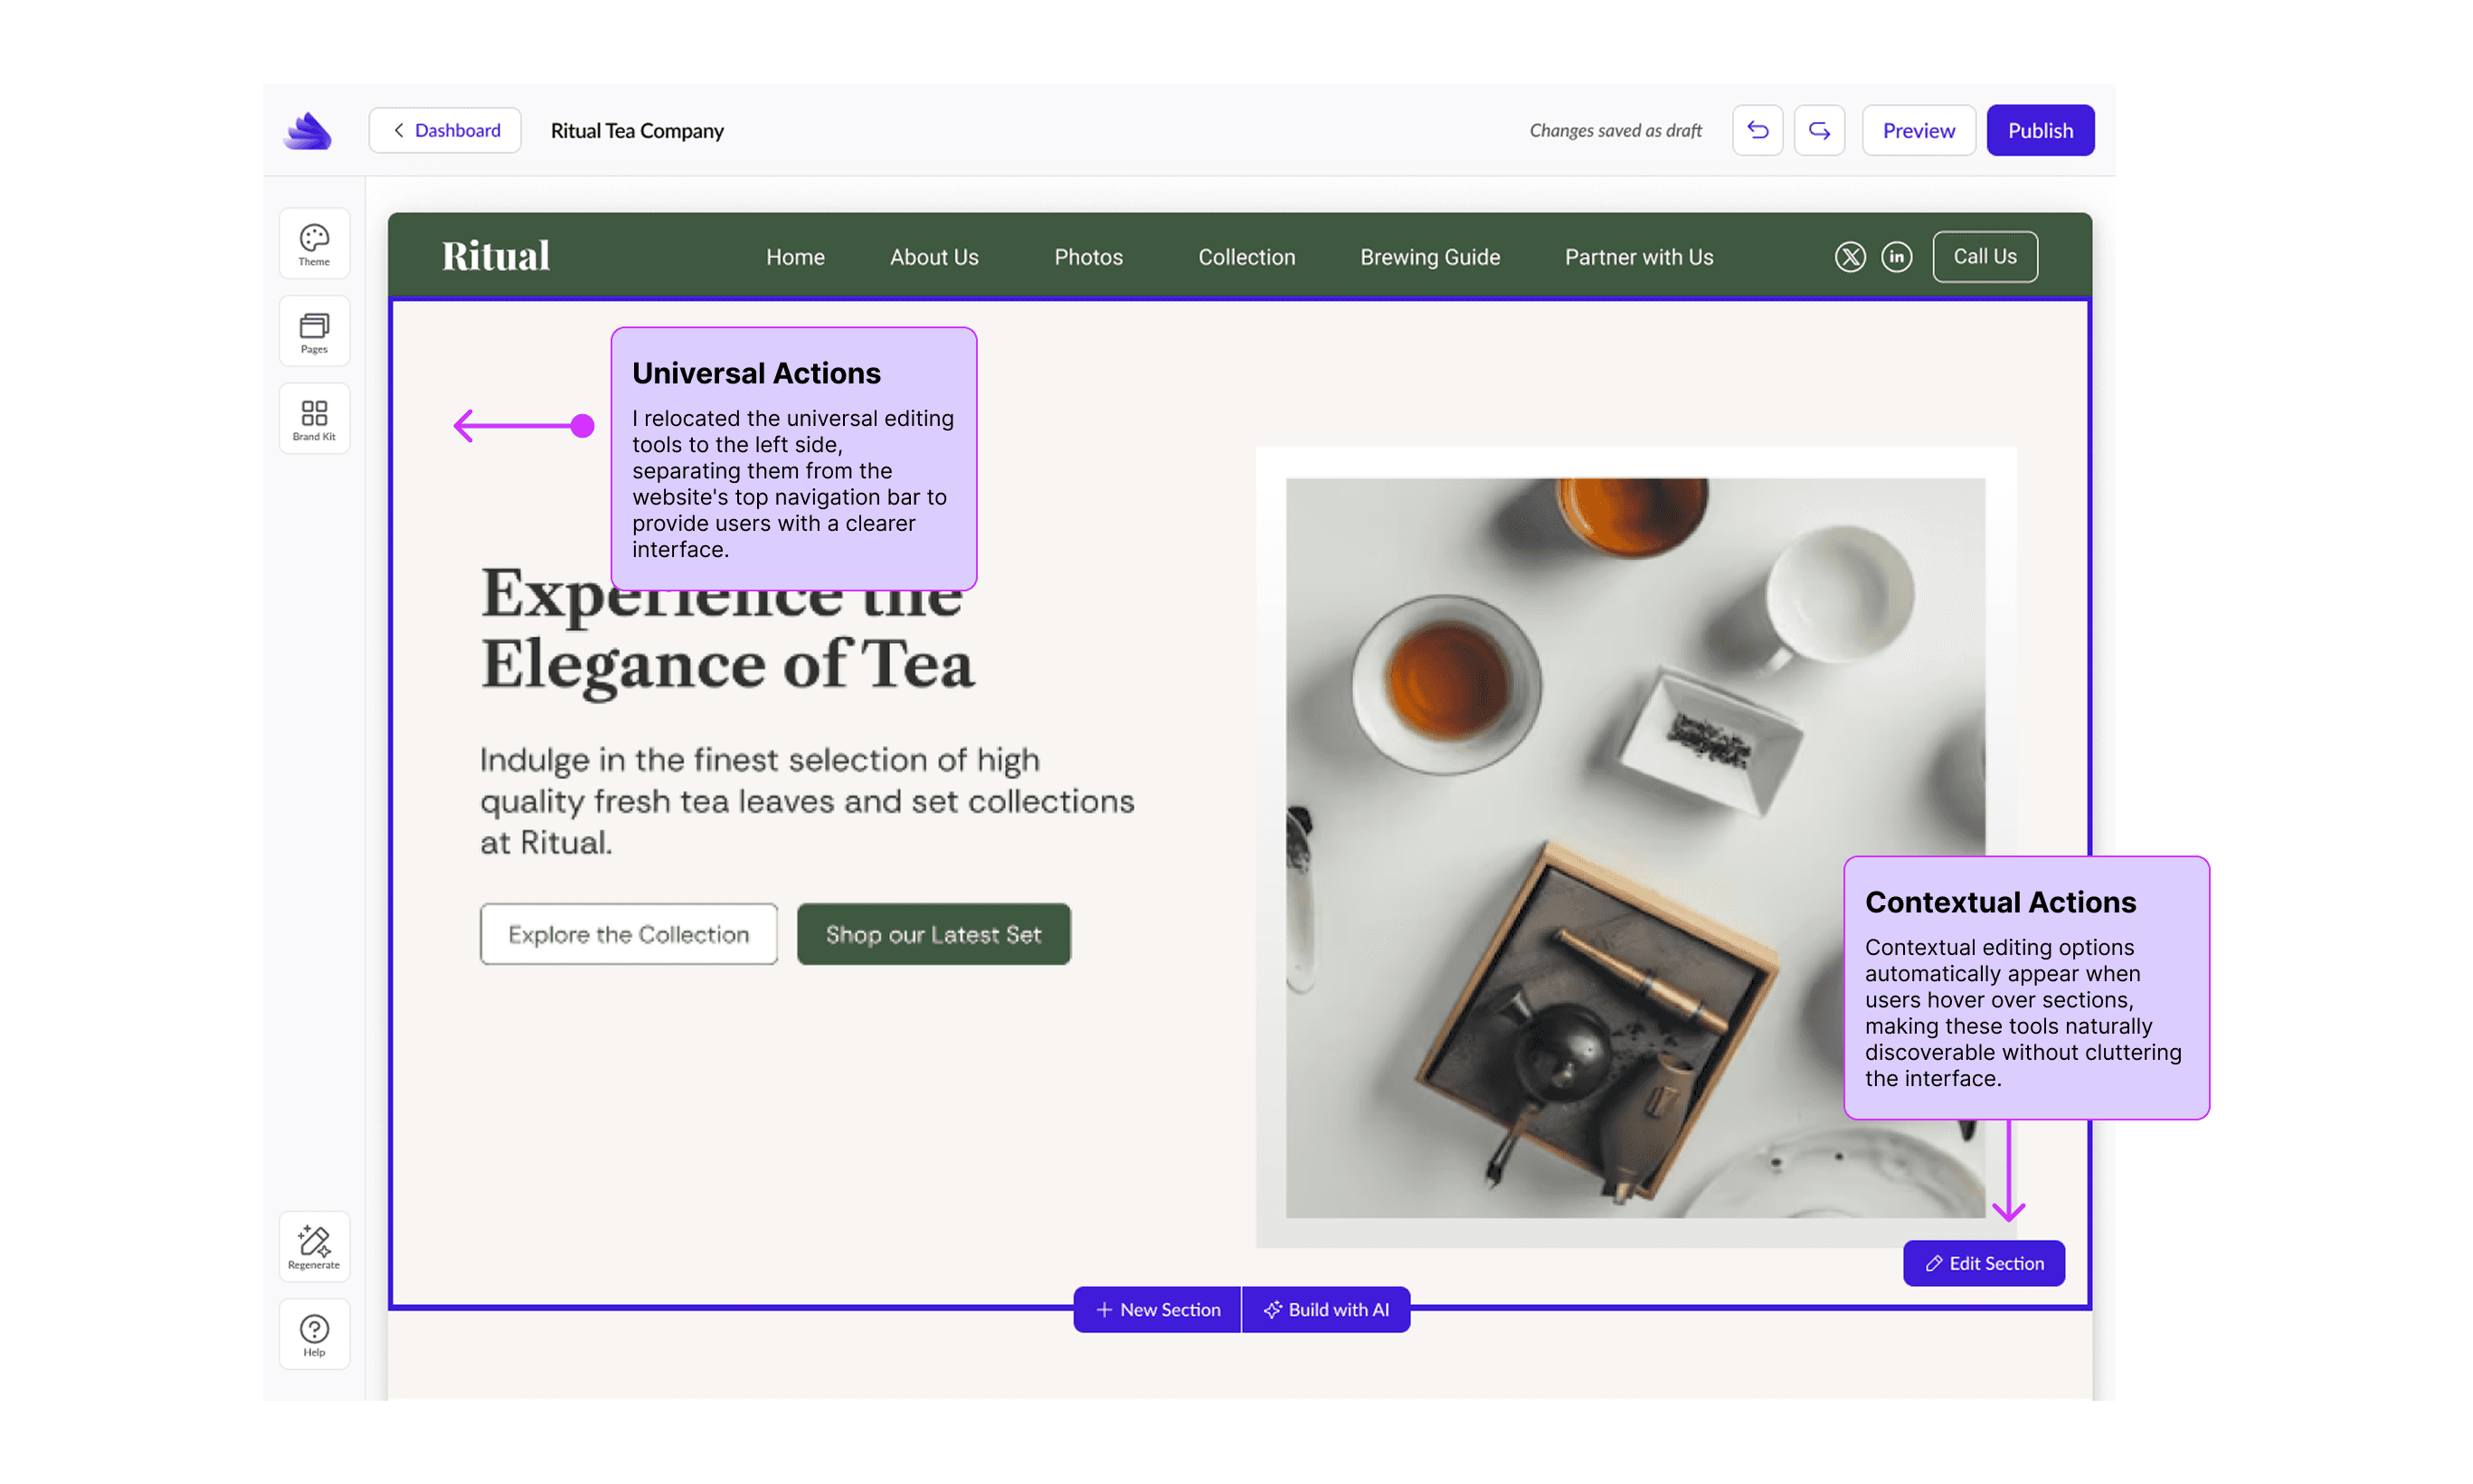Click the LinkedIn social icon

(1896, 257)
